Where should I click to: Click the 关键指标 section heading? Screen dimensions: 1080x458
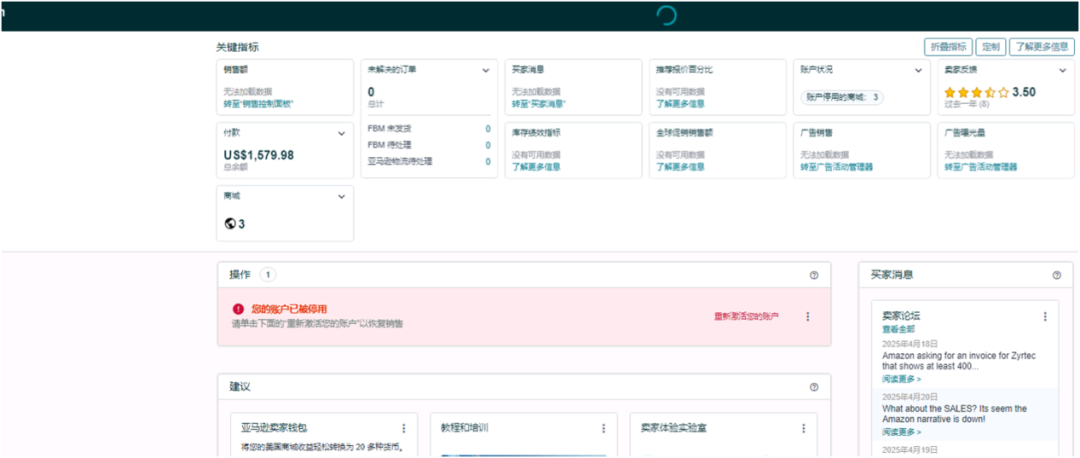coord(238,48)
